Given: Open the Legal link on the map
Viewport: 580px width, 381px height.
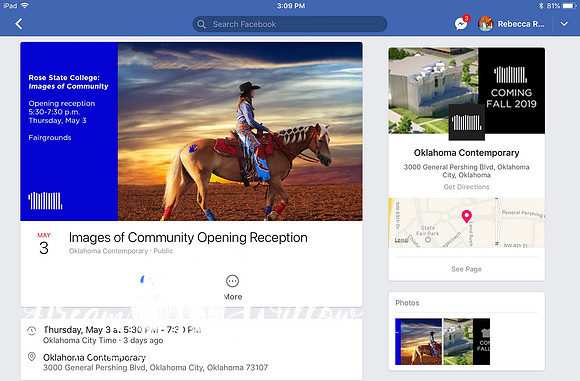Looking at the screenshot, I should (x=401, y=240).
